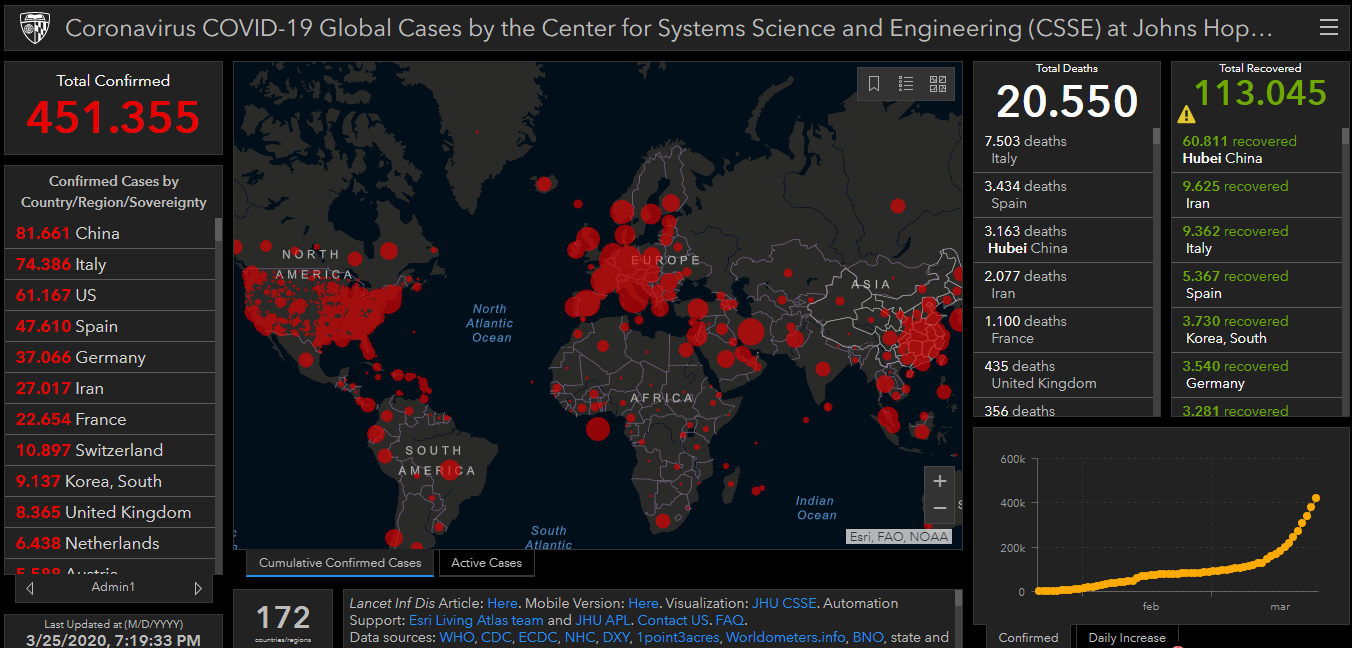Open the Esri Living Atlas team link

(476, 620)
